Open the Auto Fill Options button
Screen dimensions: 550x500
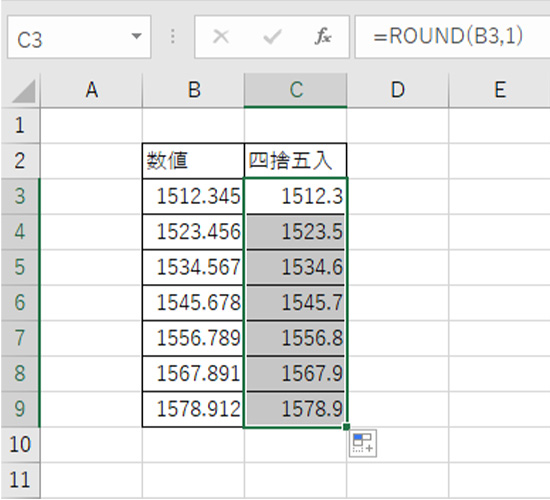tap(363, 443)
